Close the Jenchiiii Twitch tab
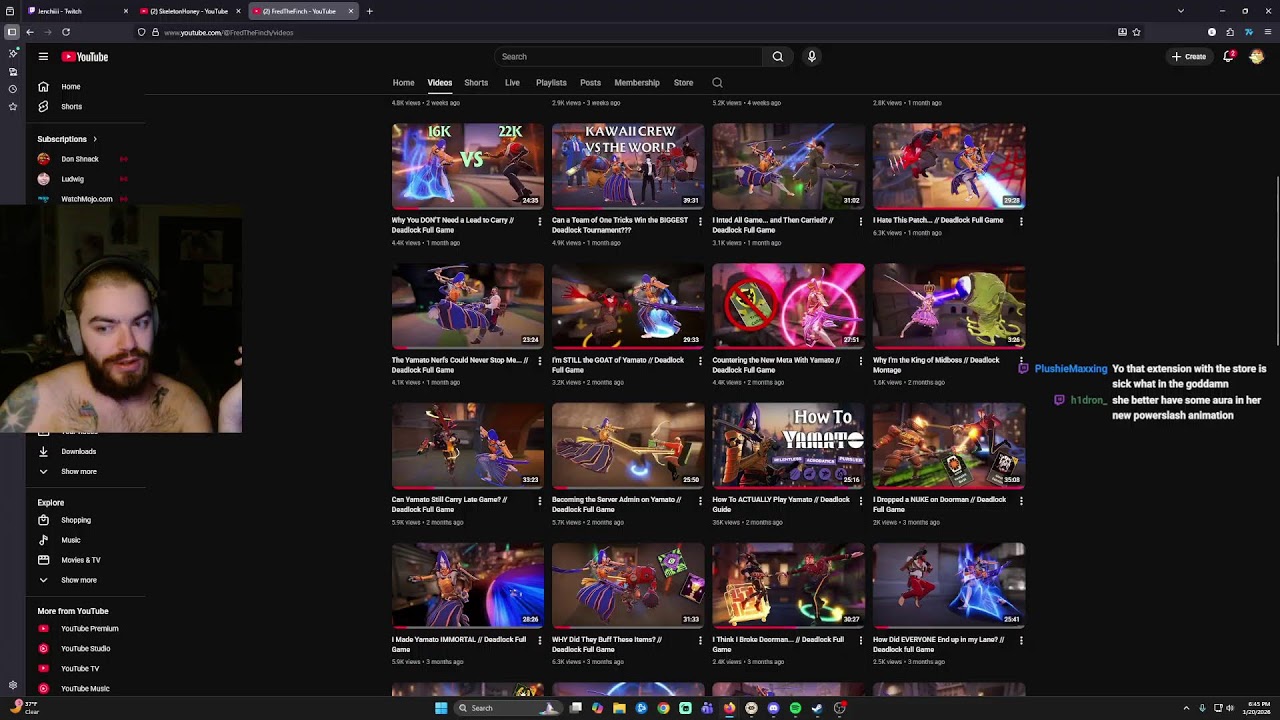Viewport: 1280px width, 720px height. 126,11
